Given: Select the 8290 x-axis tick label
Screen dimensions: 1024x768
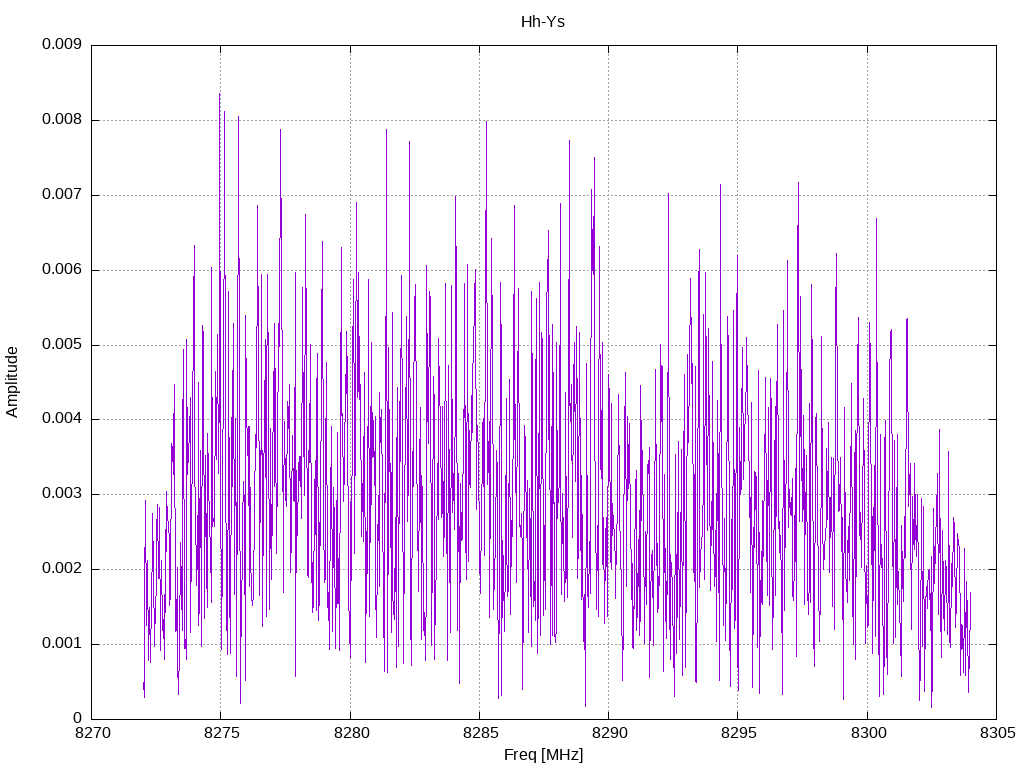Looking at the screenshot, I should (x=610, y=733).
